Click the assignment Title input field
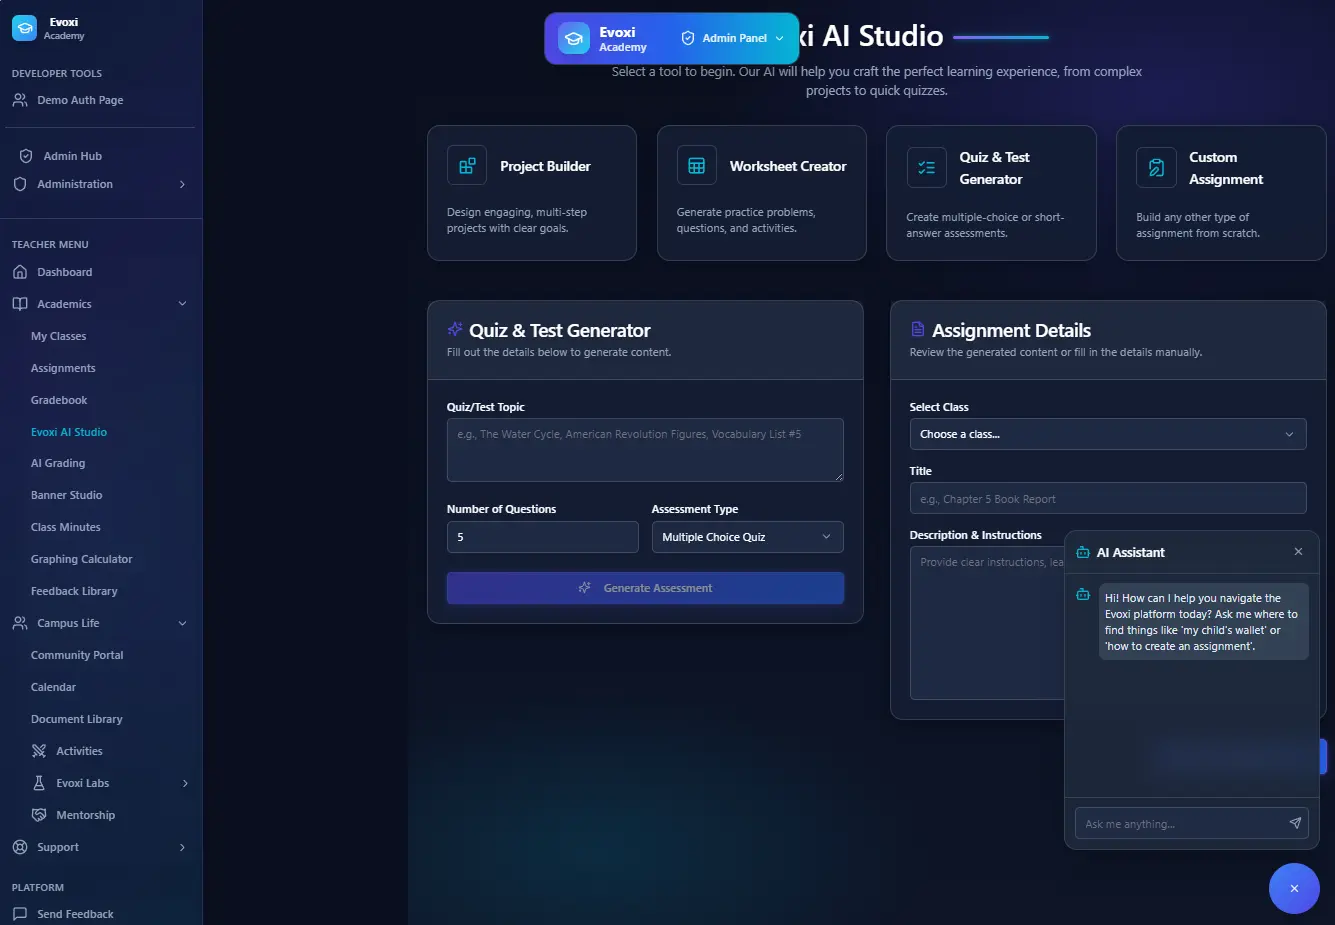1335x925 pixels. point(1108,498)
